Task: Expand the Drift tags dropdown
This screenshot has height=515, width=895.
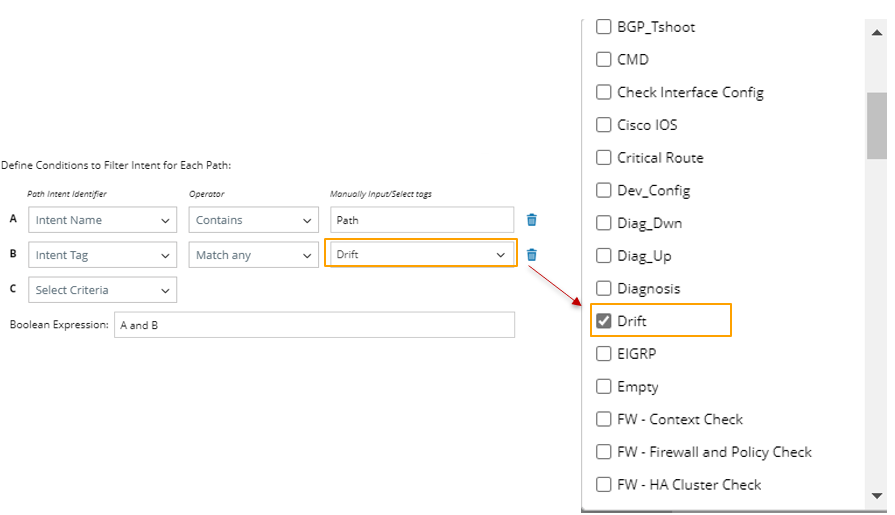Action: pyautogui.click(x=421, y=255)
